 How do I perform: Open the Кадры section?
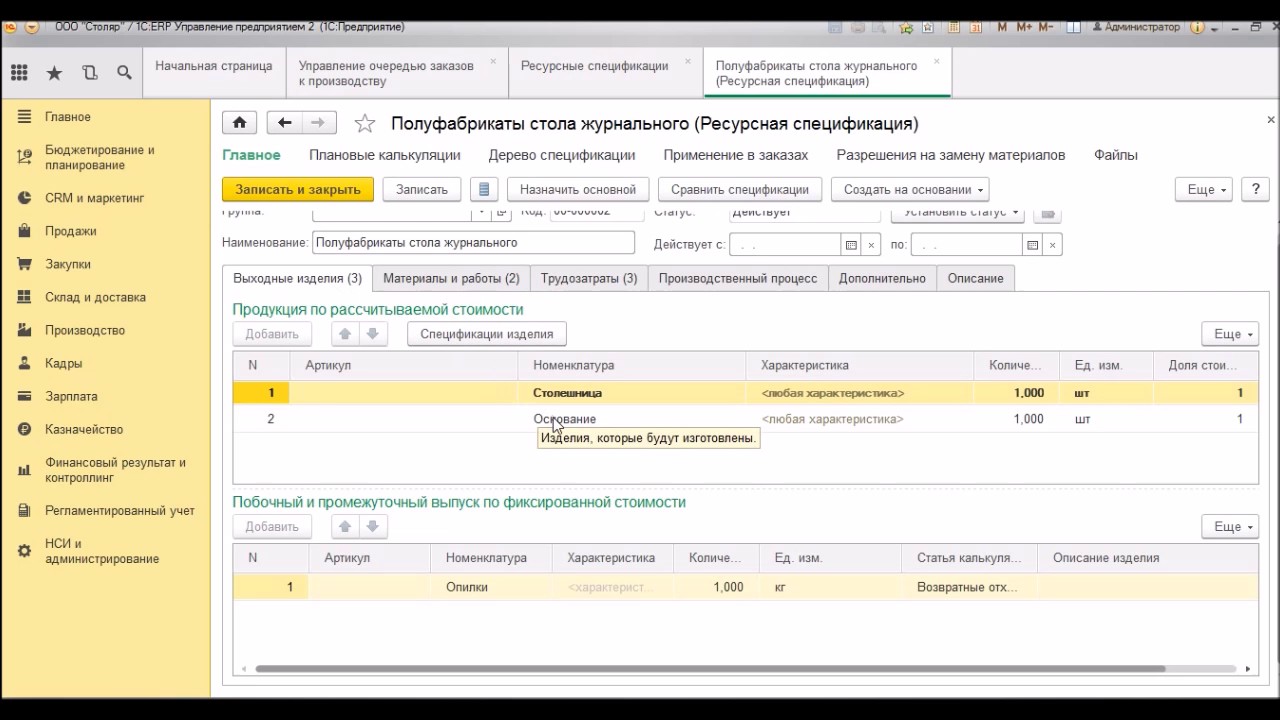(63, 363)
